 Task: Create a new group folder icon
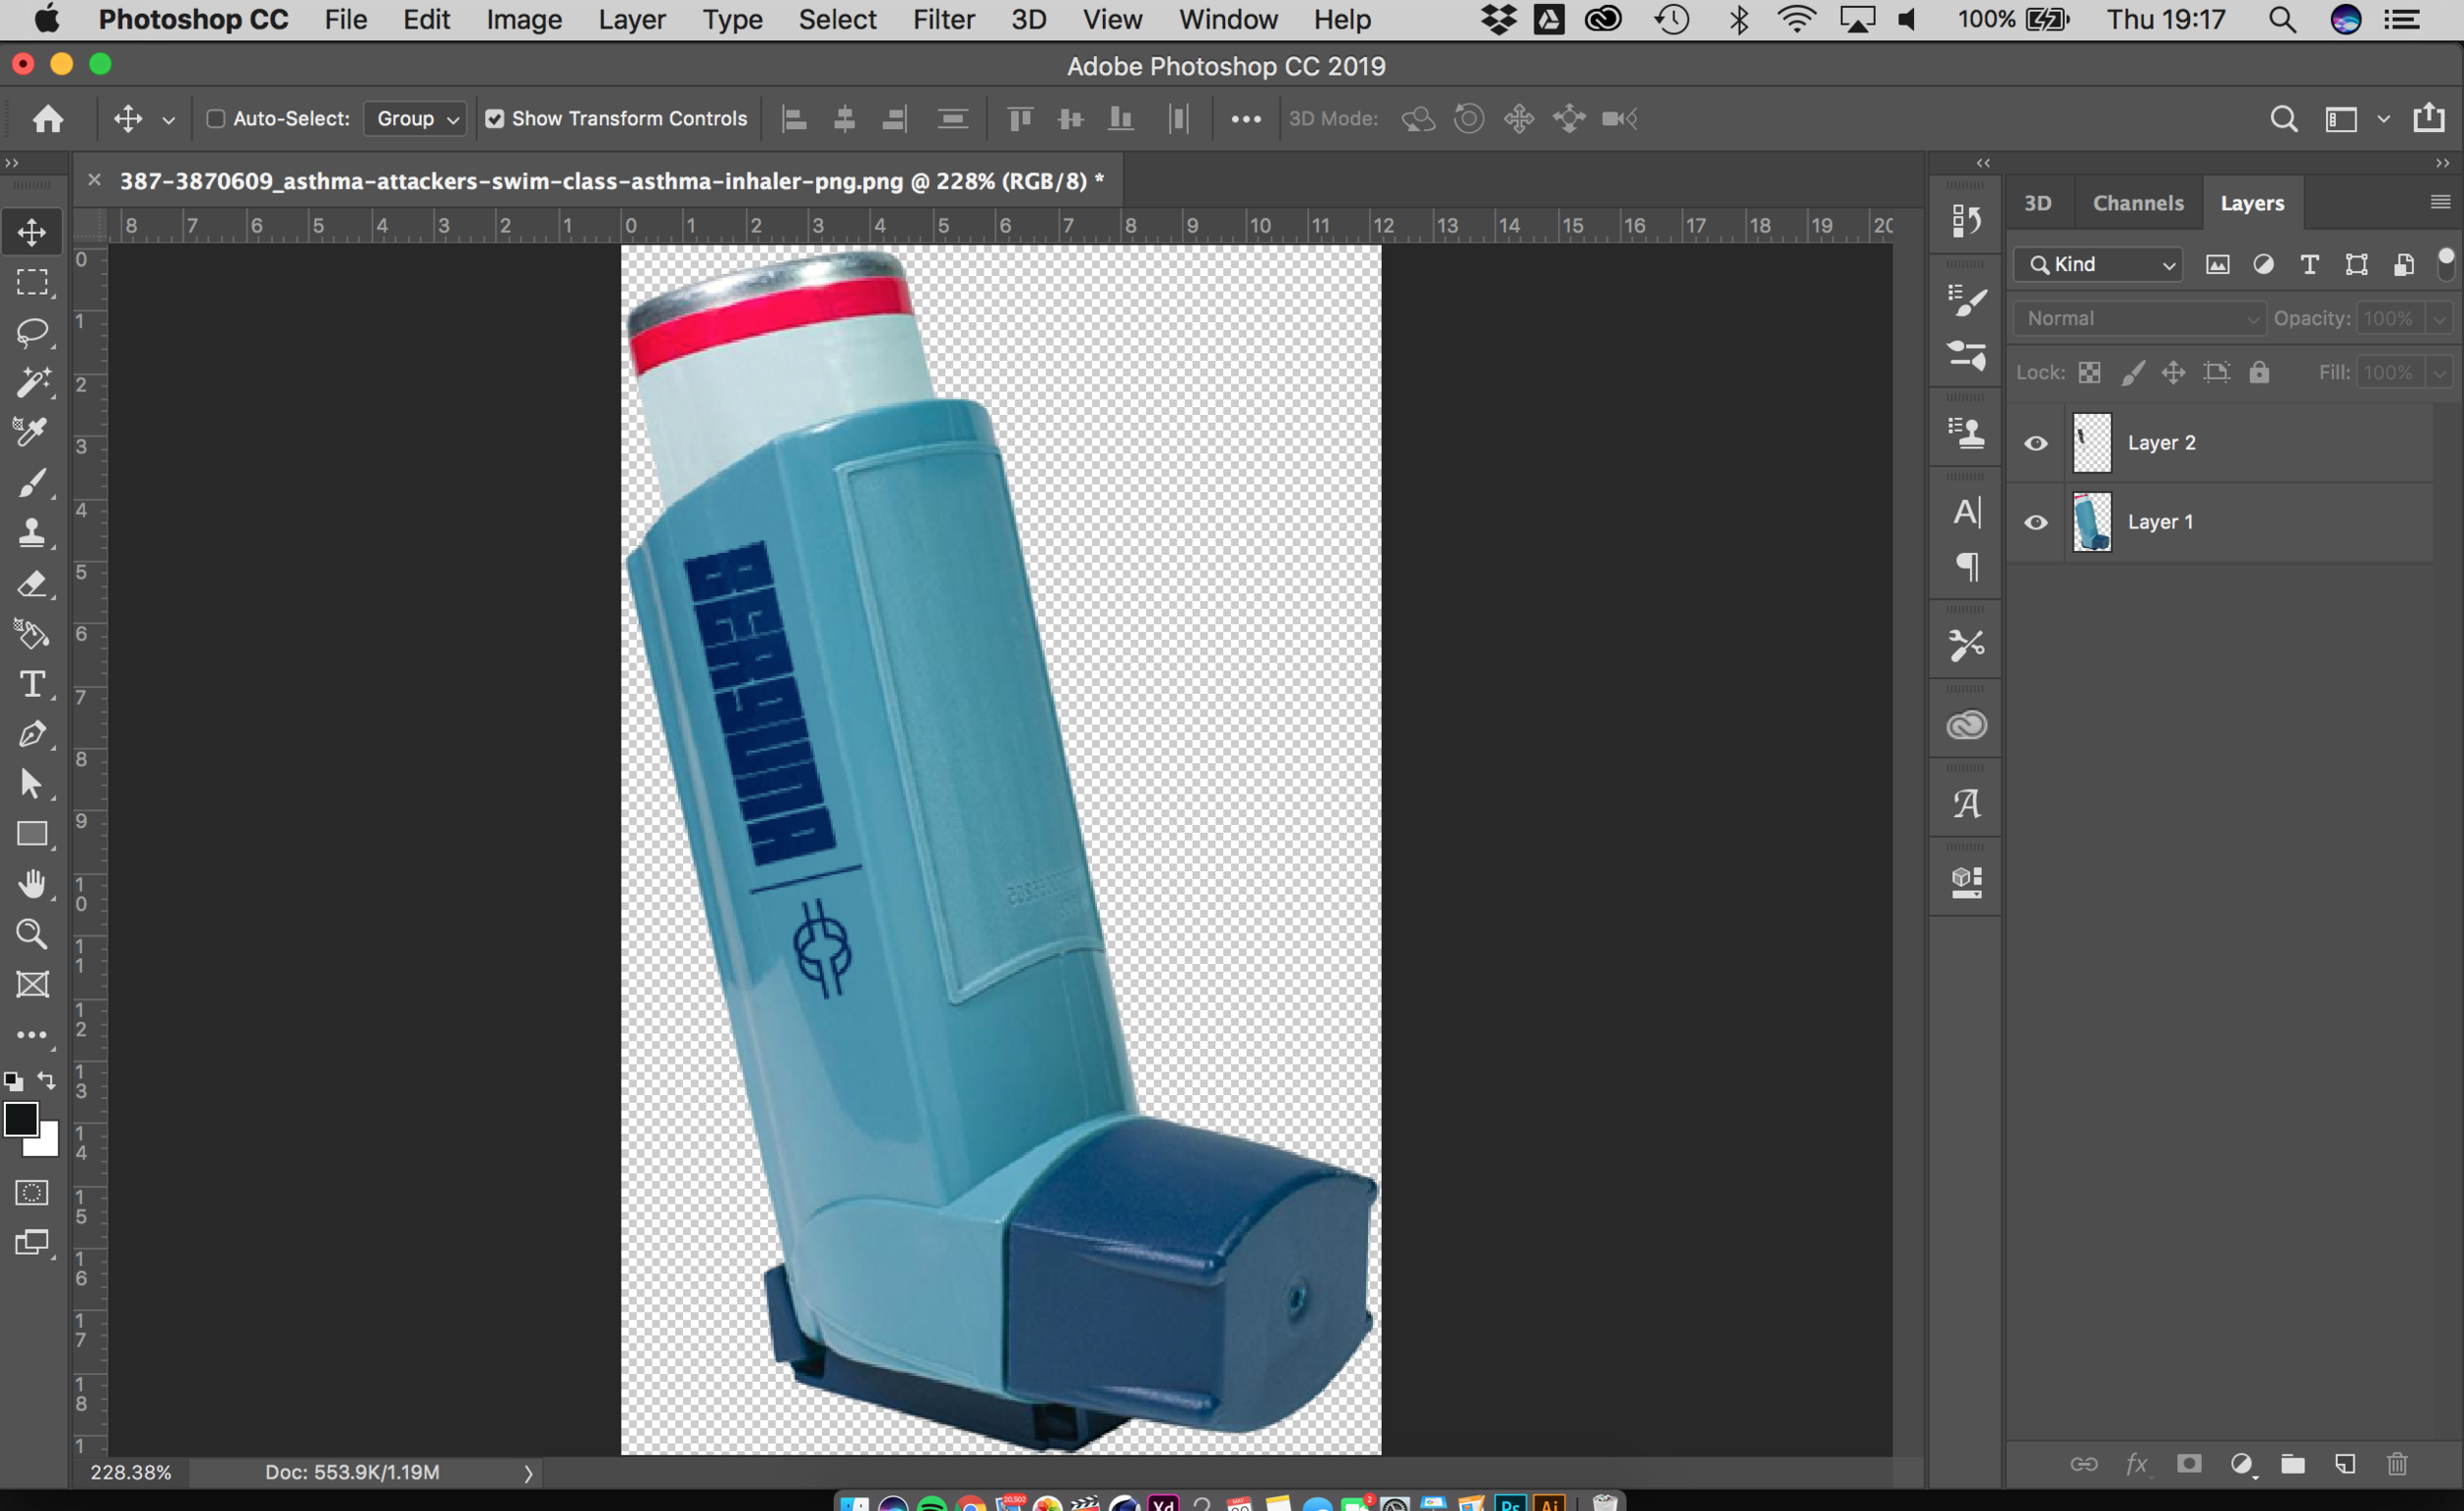2293,1464
